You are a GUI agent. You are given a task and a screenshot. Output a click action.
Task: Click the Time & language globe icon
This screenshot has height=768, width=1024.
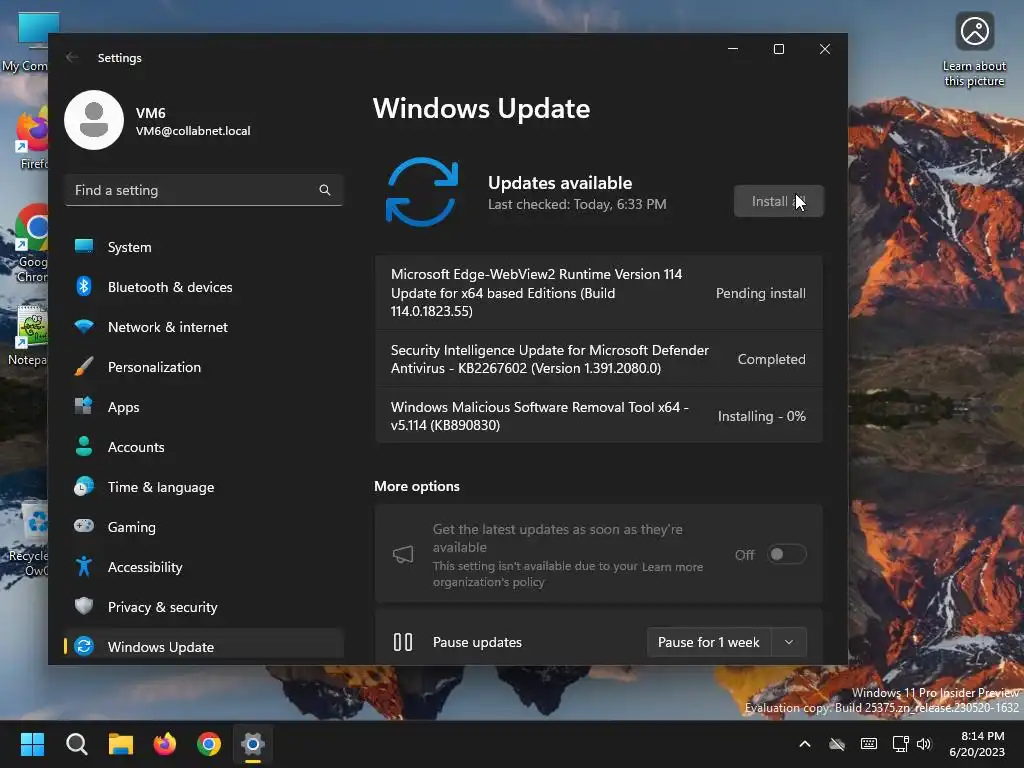pos(84,487)
